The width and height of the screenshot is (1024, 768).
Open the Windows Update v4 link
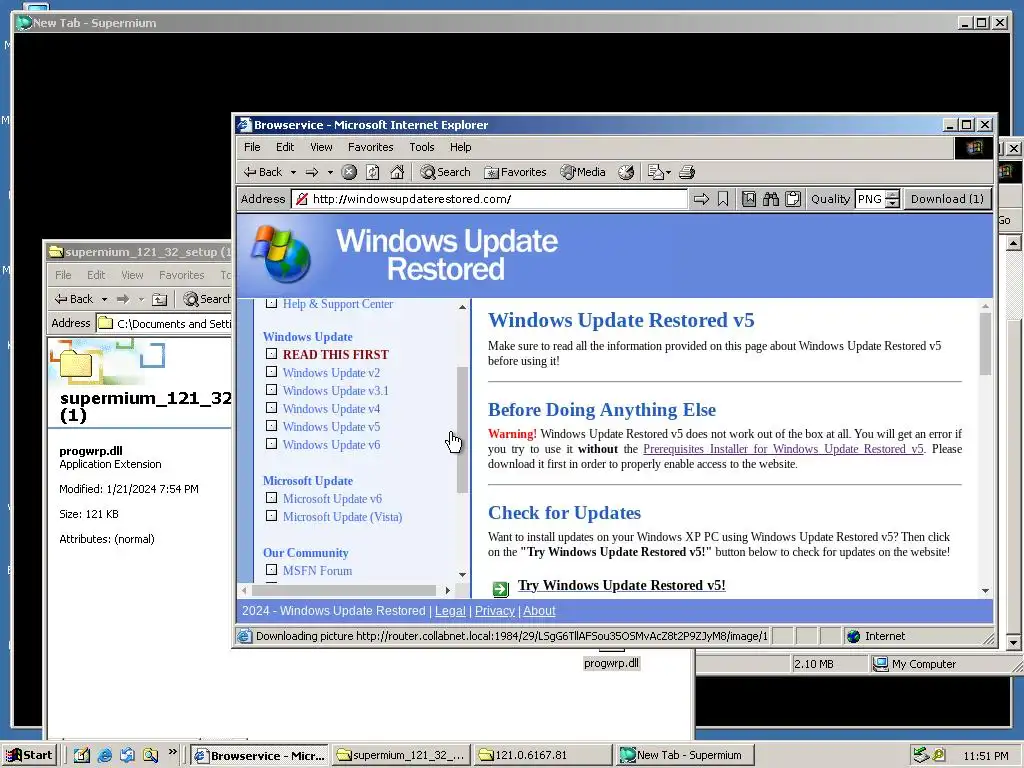pos(331,409)
